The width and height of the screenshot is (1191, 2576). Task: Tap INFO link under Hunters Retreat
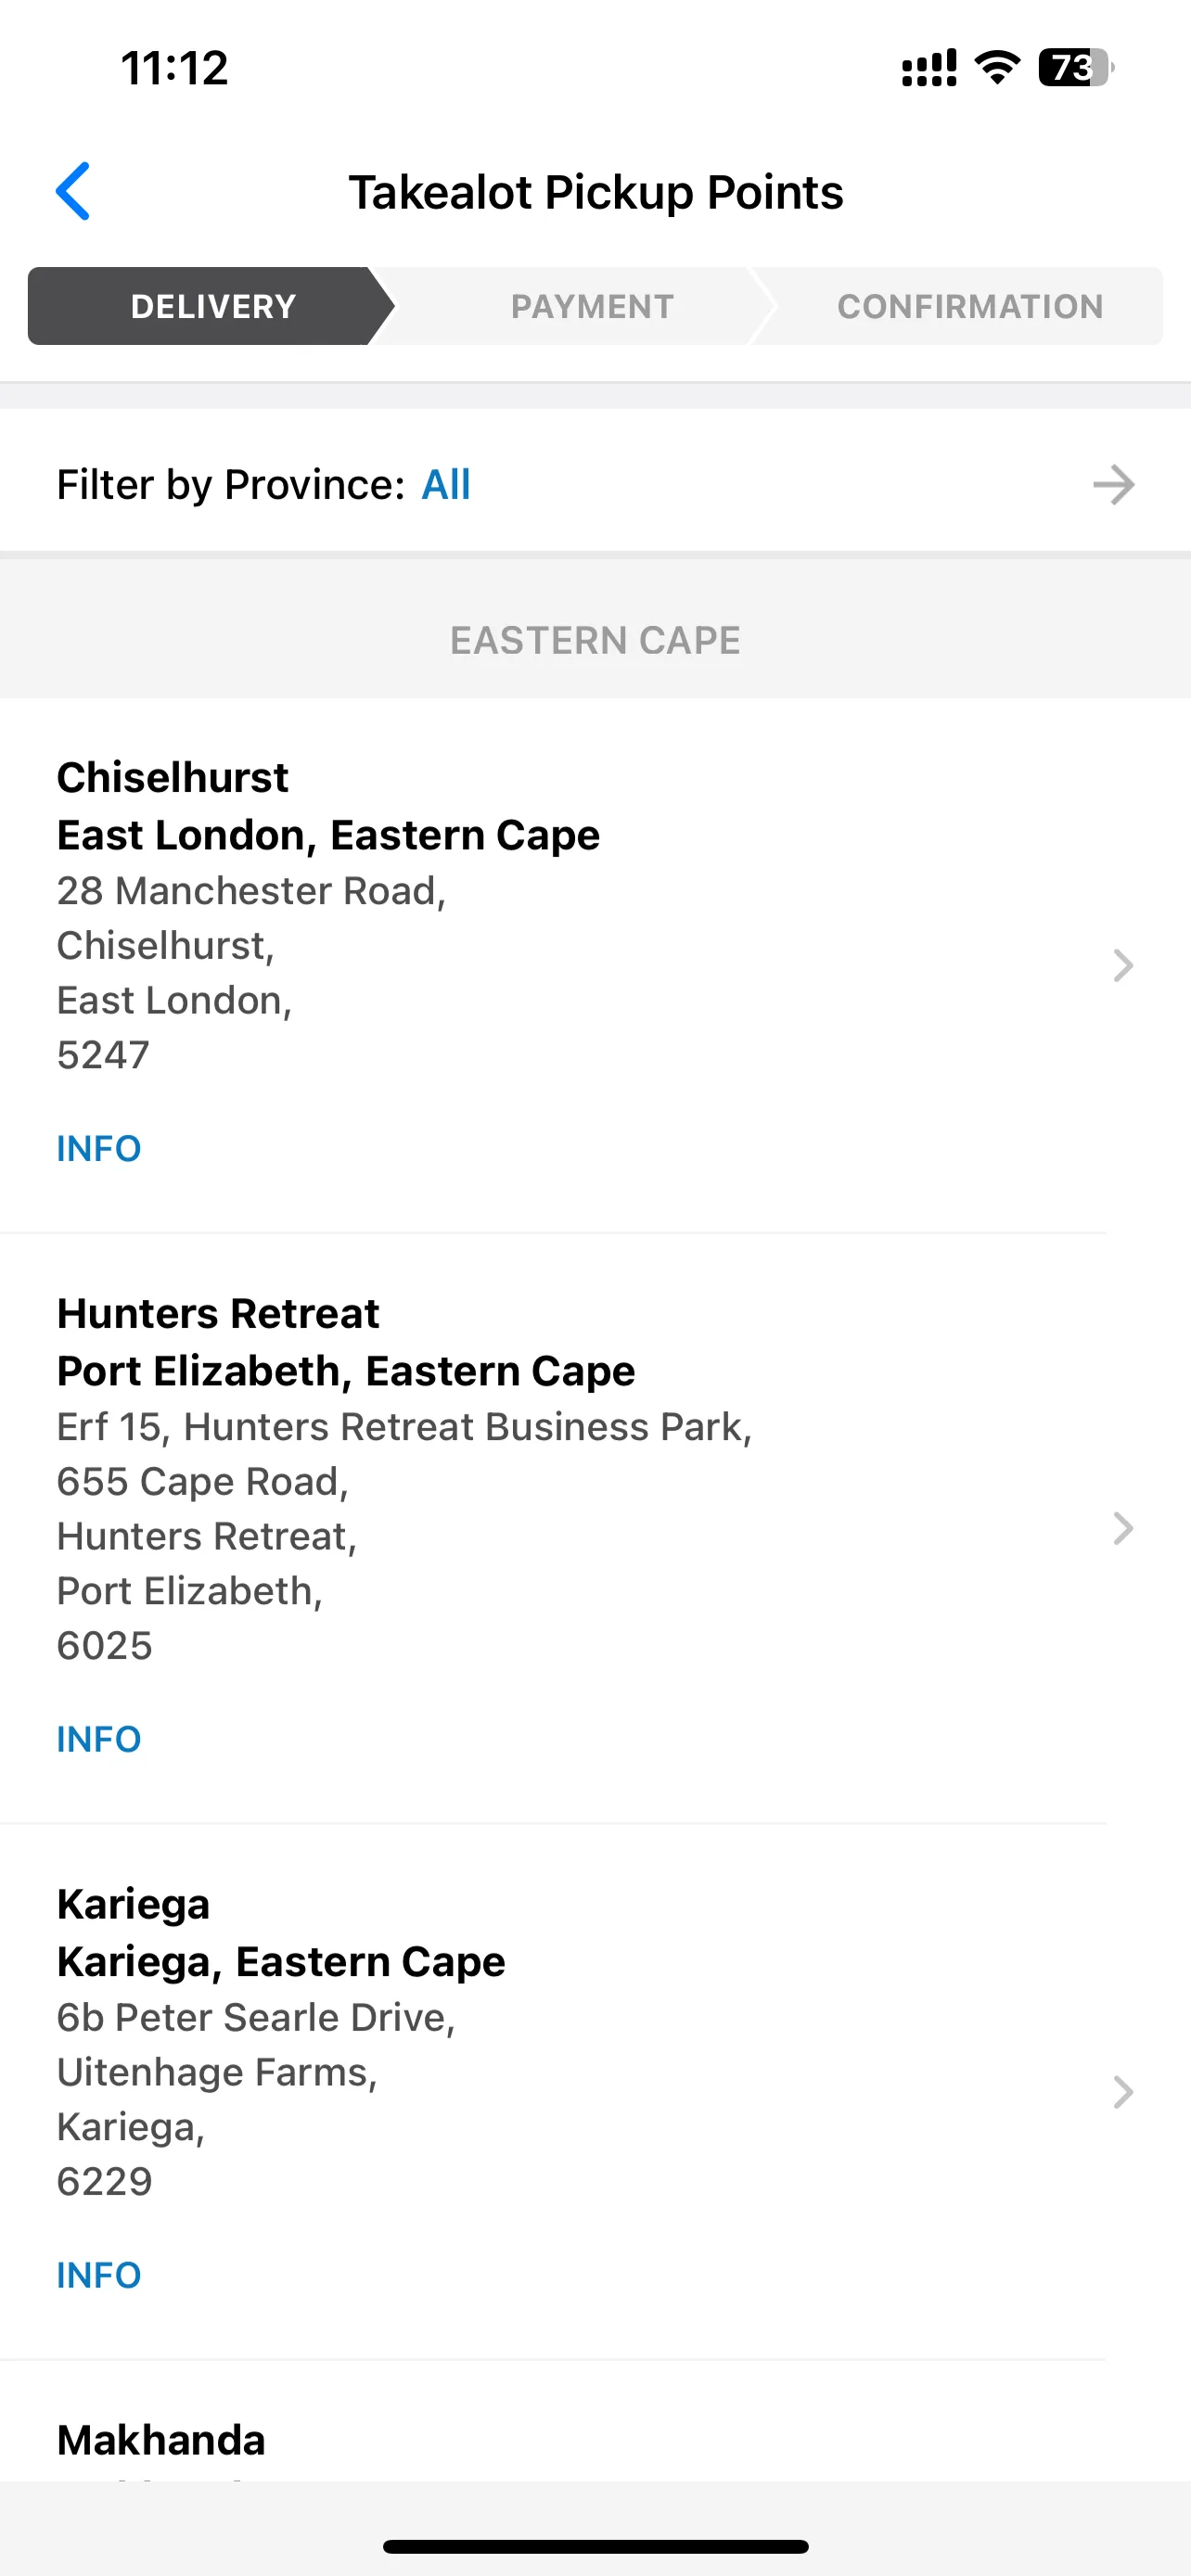coord(99,1740)
